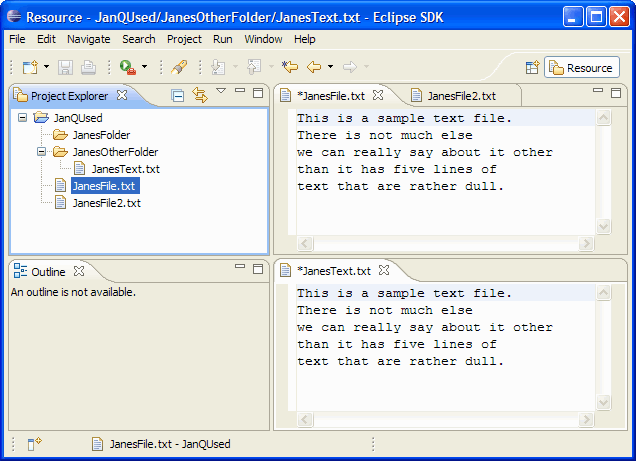
Task: Select JanesOtherFolder in Project Explorer
Action: click(x=115, y=152)
